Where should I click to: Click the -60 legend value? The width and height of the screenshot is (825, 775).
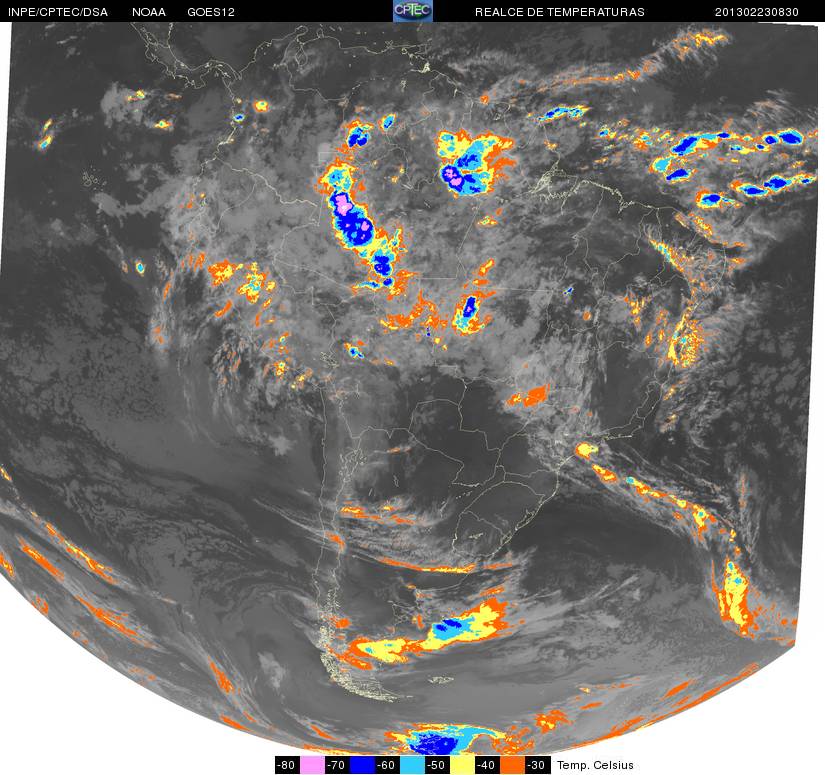(x=387, y=765)
